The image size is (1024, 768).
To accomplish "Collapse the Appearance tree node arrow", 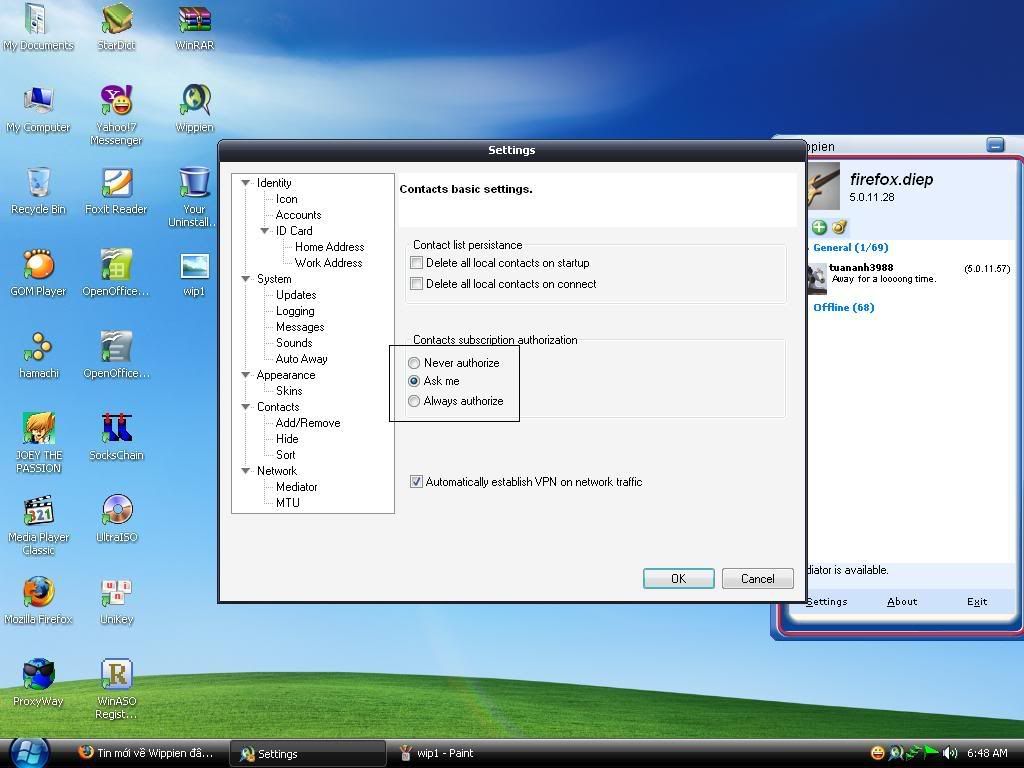I will coord(246,375).
